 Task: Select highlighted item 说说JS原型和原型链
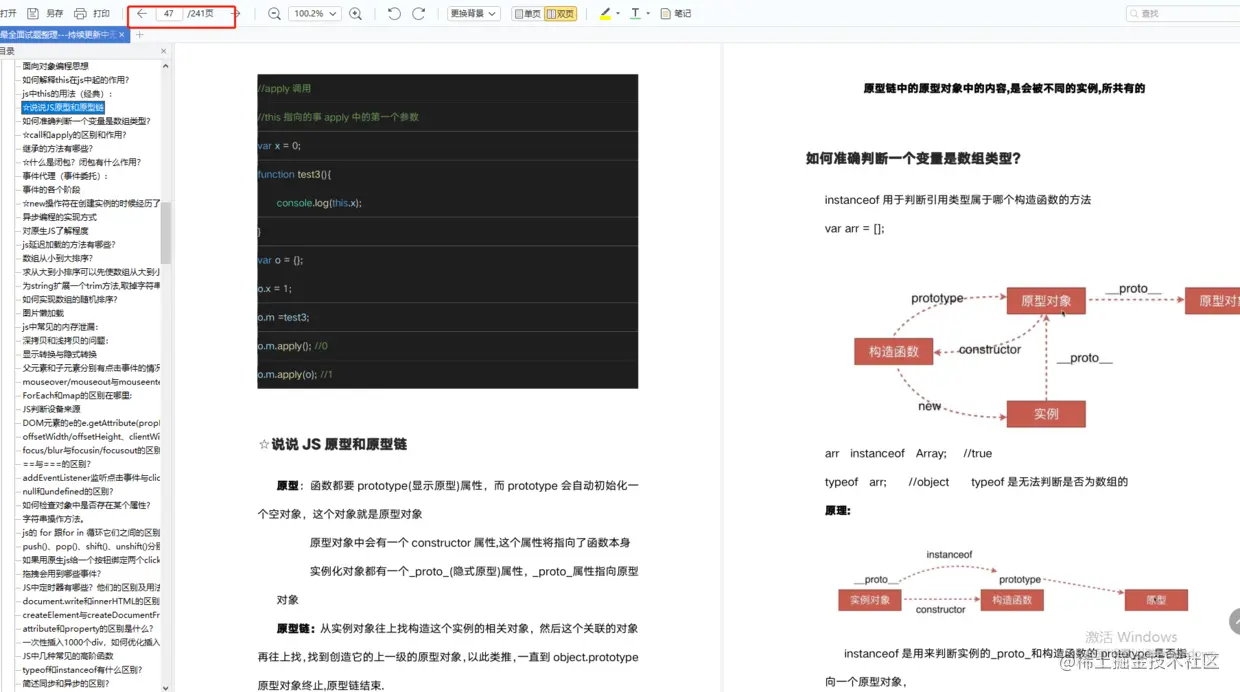coord(63,107)
